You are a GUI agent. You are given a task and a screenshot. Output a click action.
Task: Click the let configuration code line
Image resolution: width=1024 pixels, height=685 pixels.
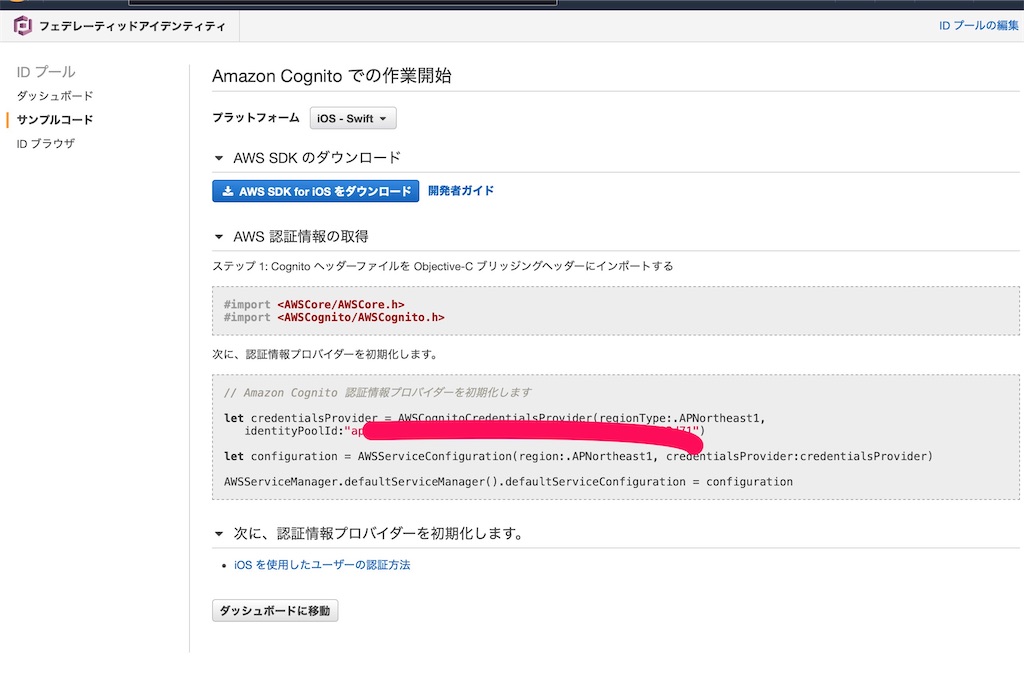[x=578, y=456]
